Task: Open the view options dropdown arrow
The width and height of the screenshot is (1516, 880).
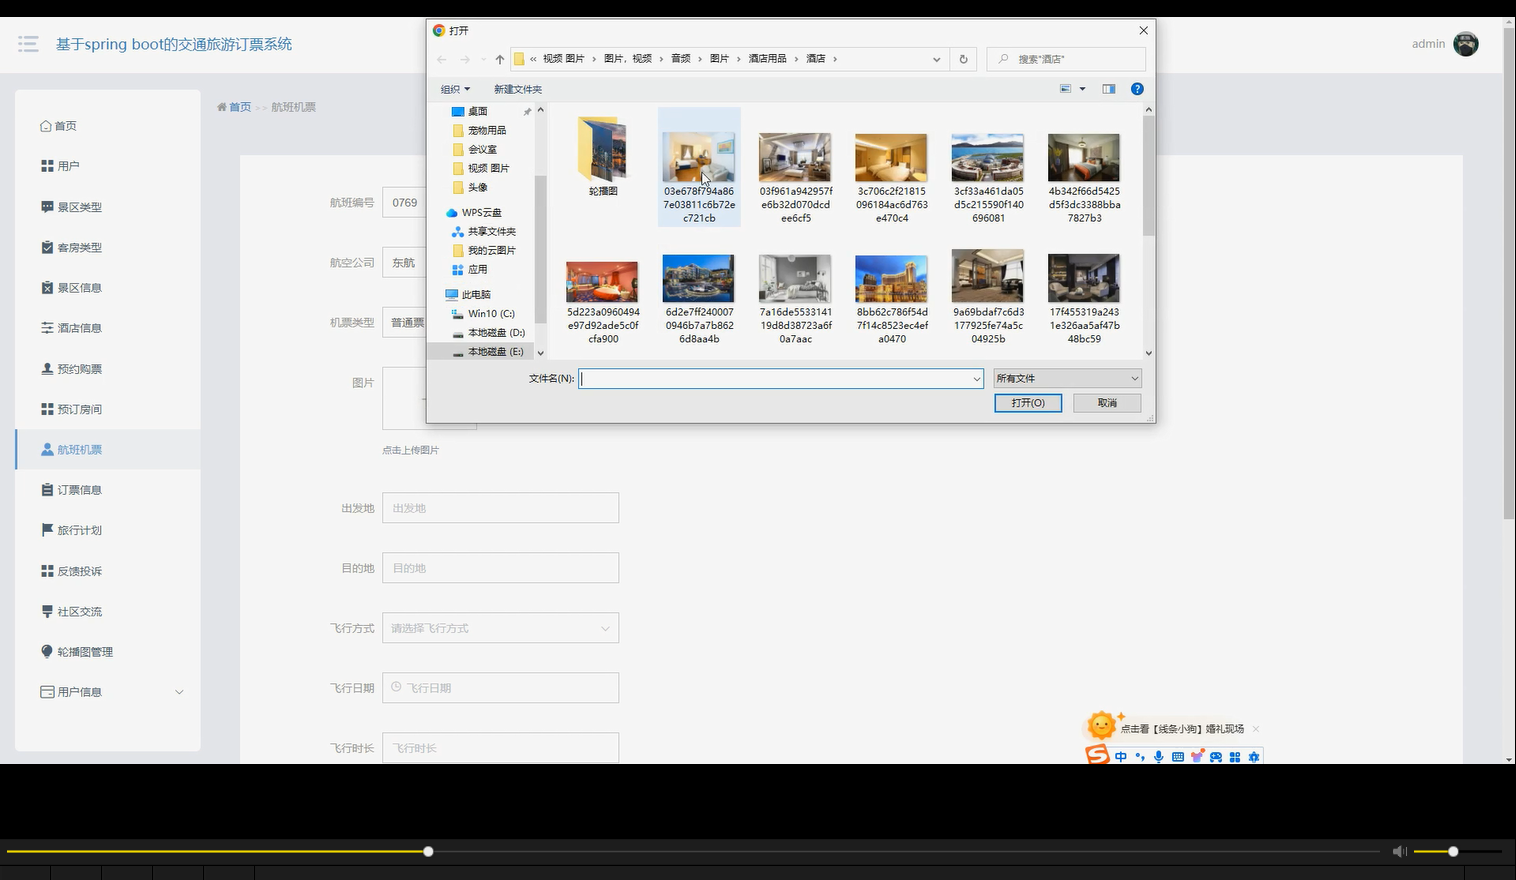Action: tap(1082, 89)
